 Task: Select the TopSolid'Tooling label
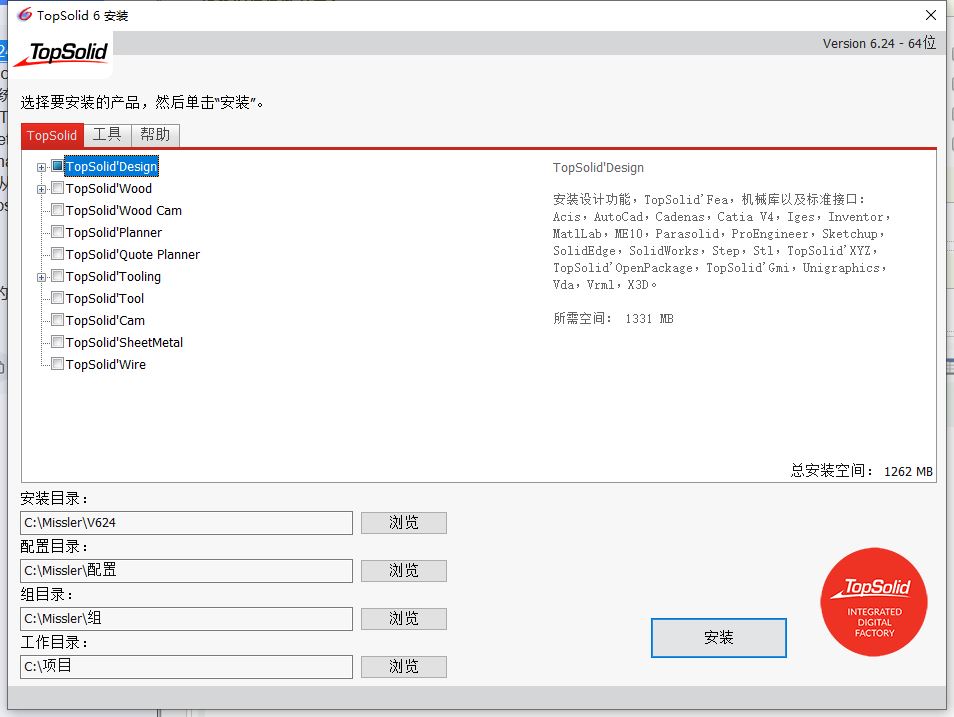(x=113, y=276)
